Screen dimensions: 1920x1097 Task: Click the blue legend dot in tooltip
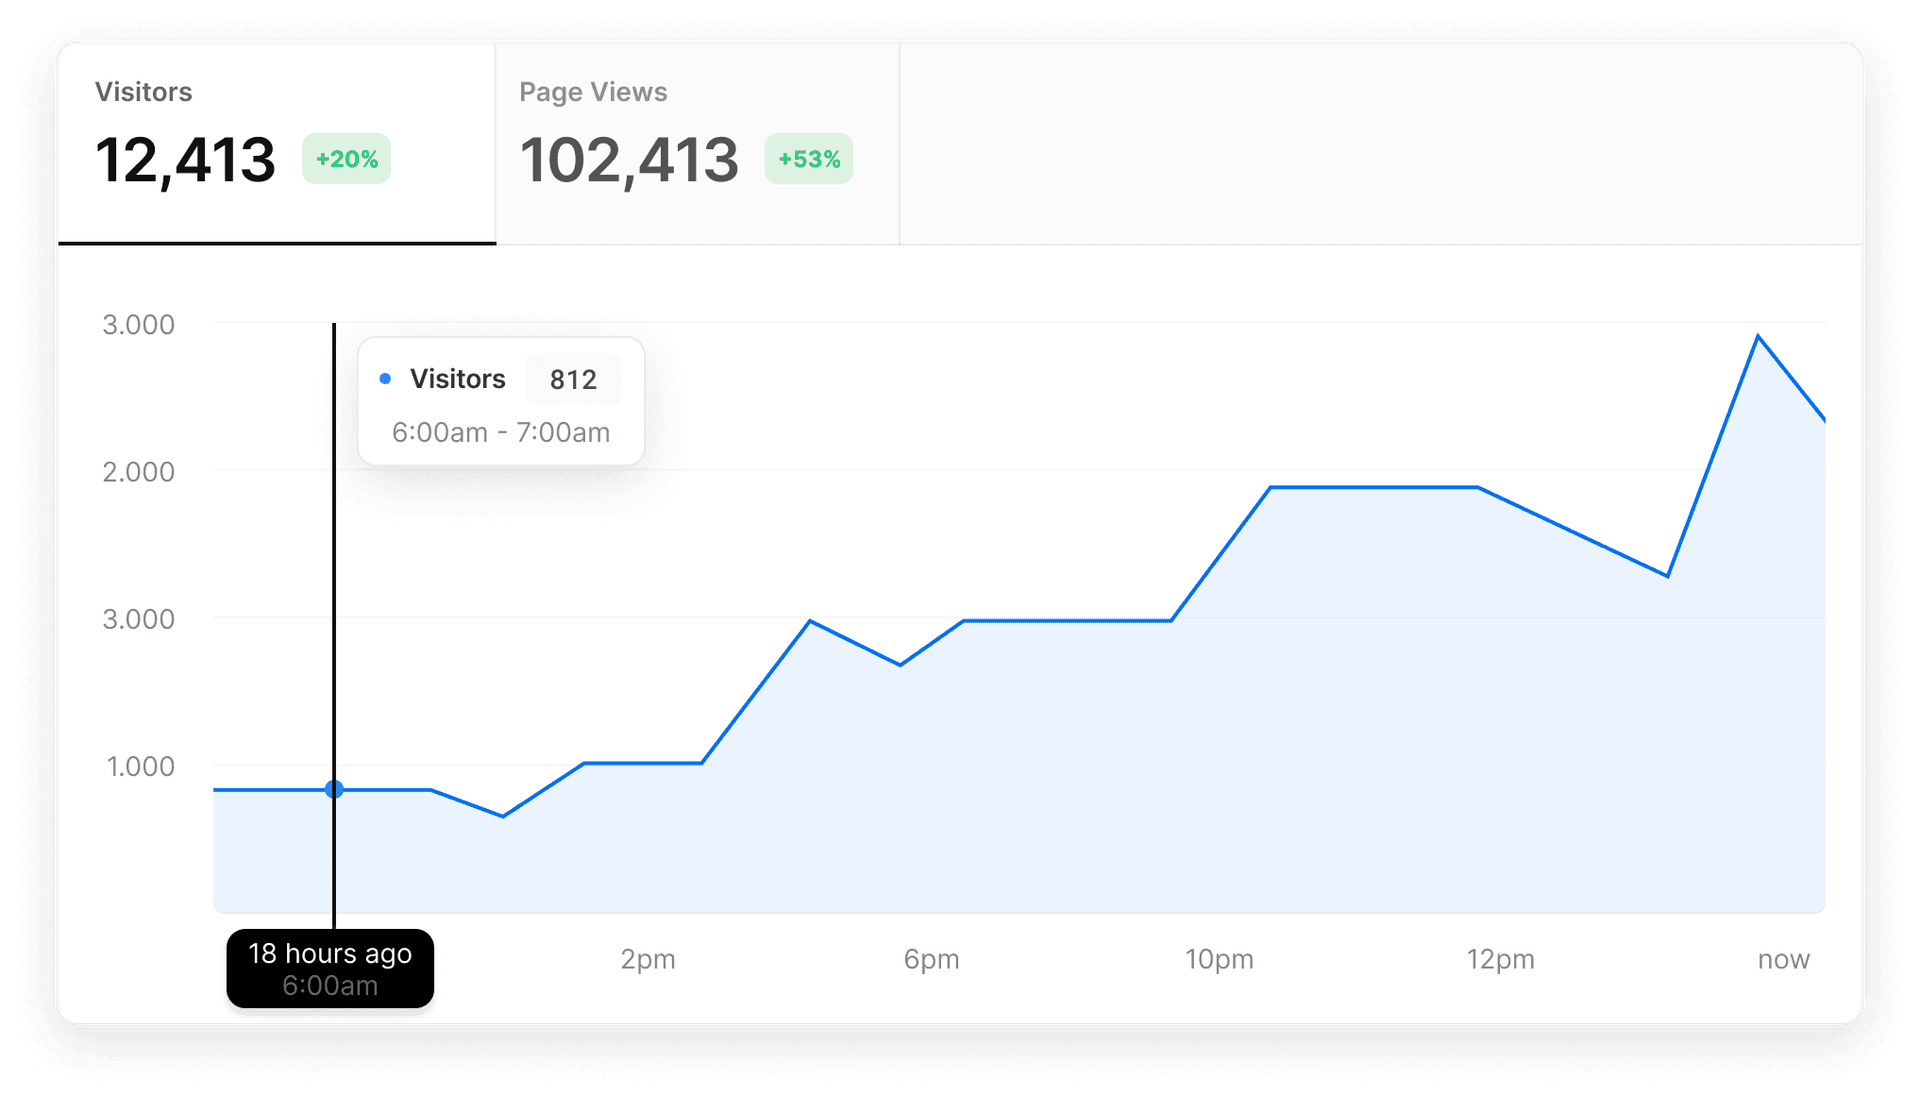click(385, 379)
